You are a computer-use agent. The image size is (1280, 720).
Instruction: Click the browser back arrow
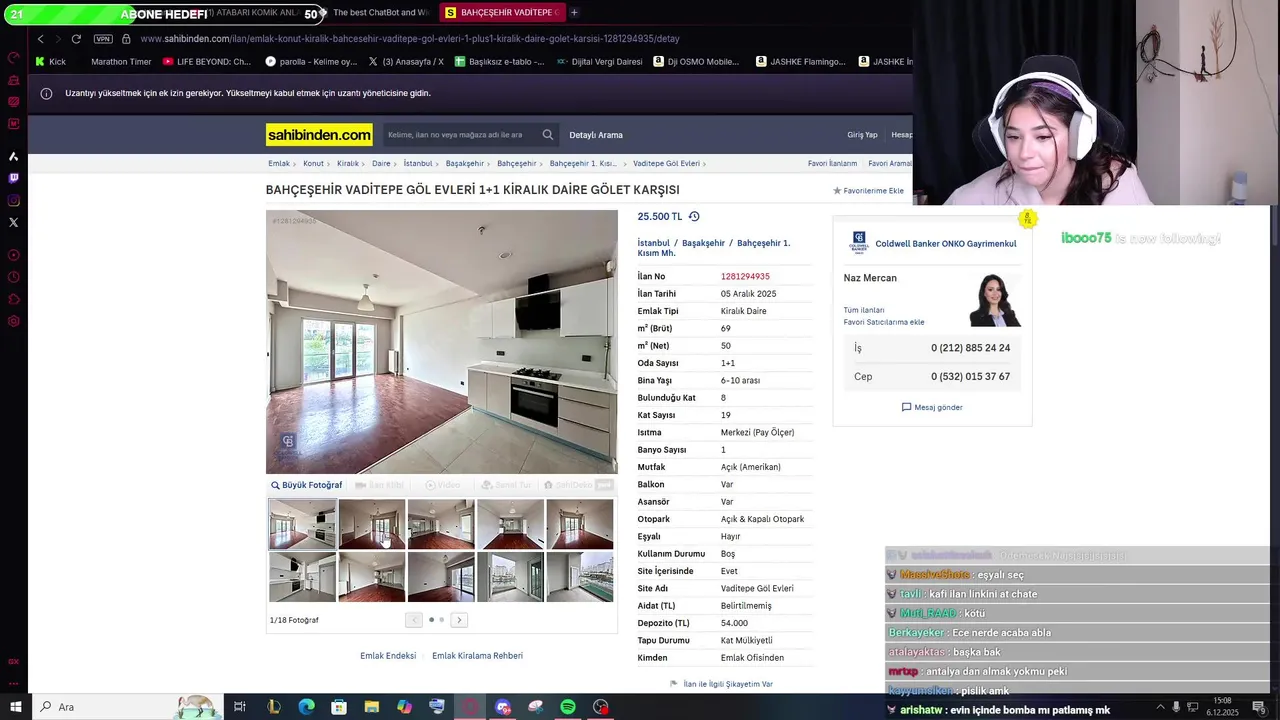tap(40, 39)
